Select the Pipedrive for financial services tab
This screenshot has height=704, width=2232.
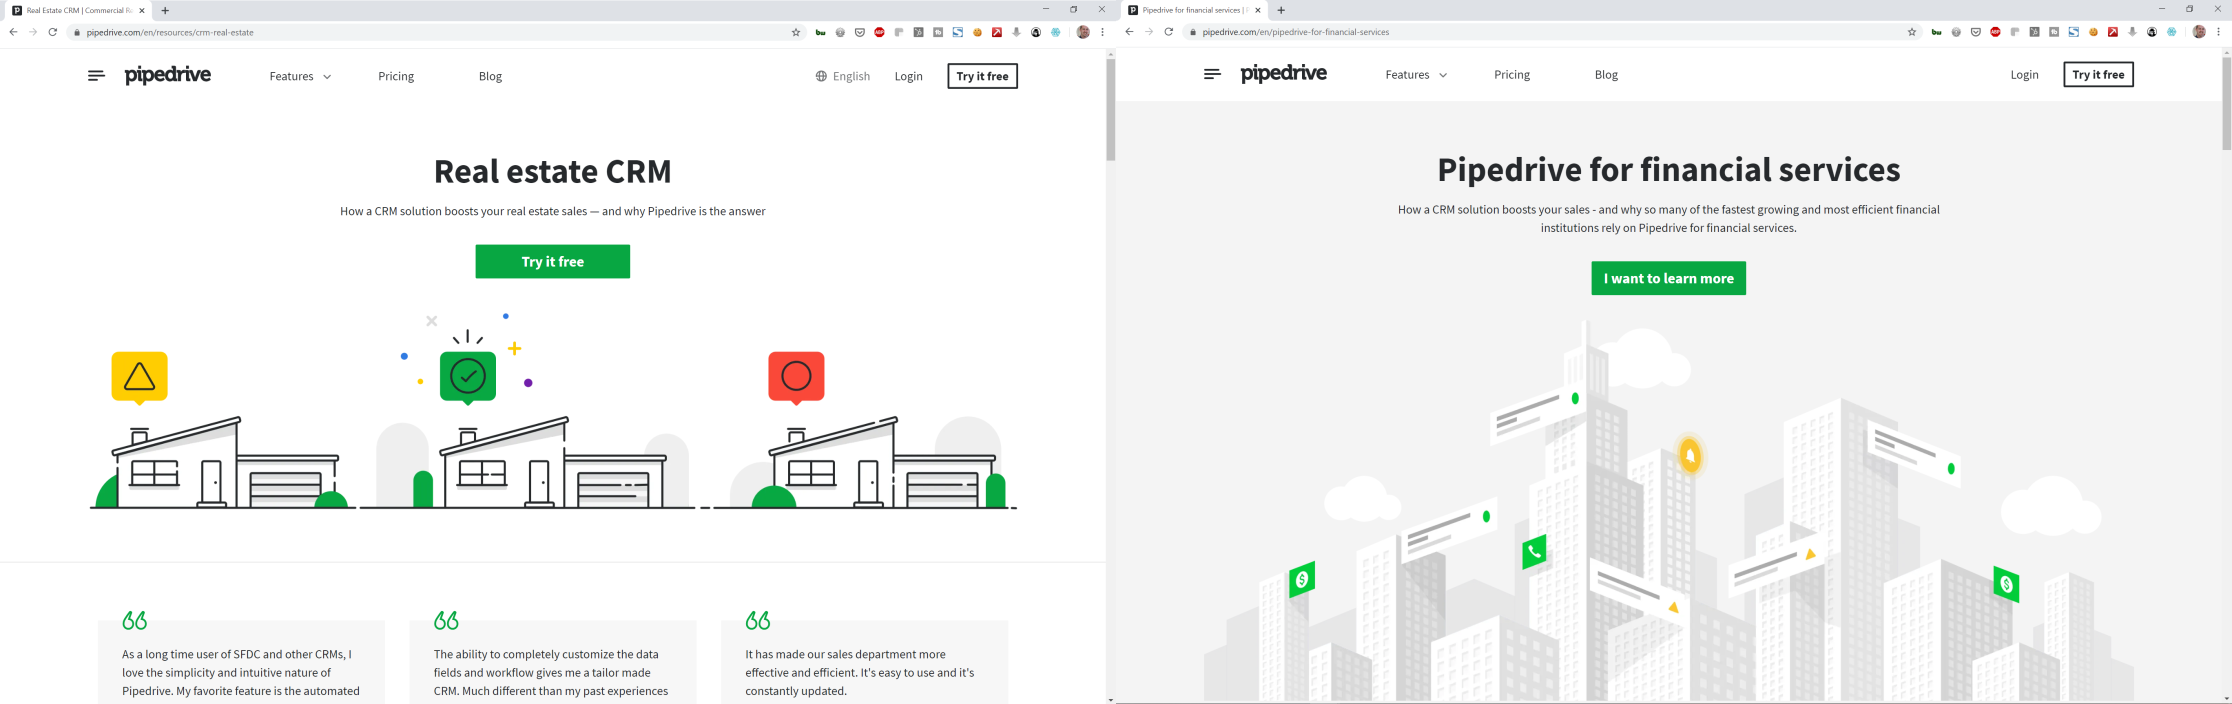(x=1194, y=10)
